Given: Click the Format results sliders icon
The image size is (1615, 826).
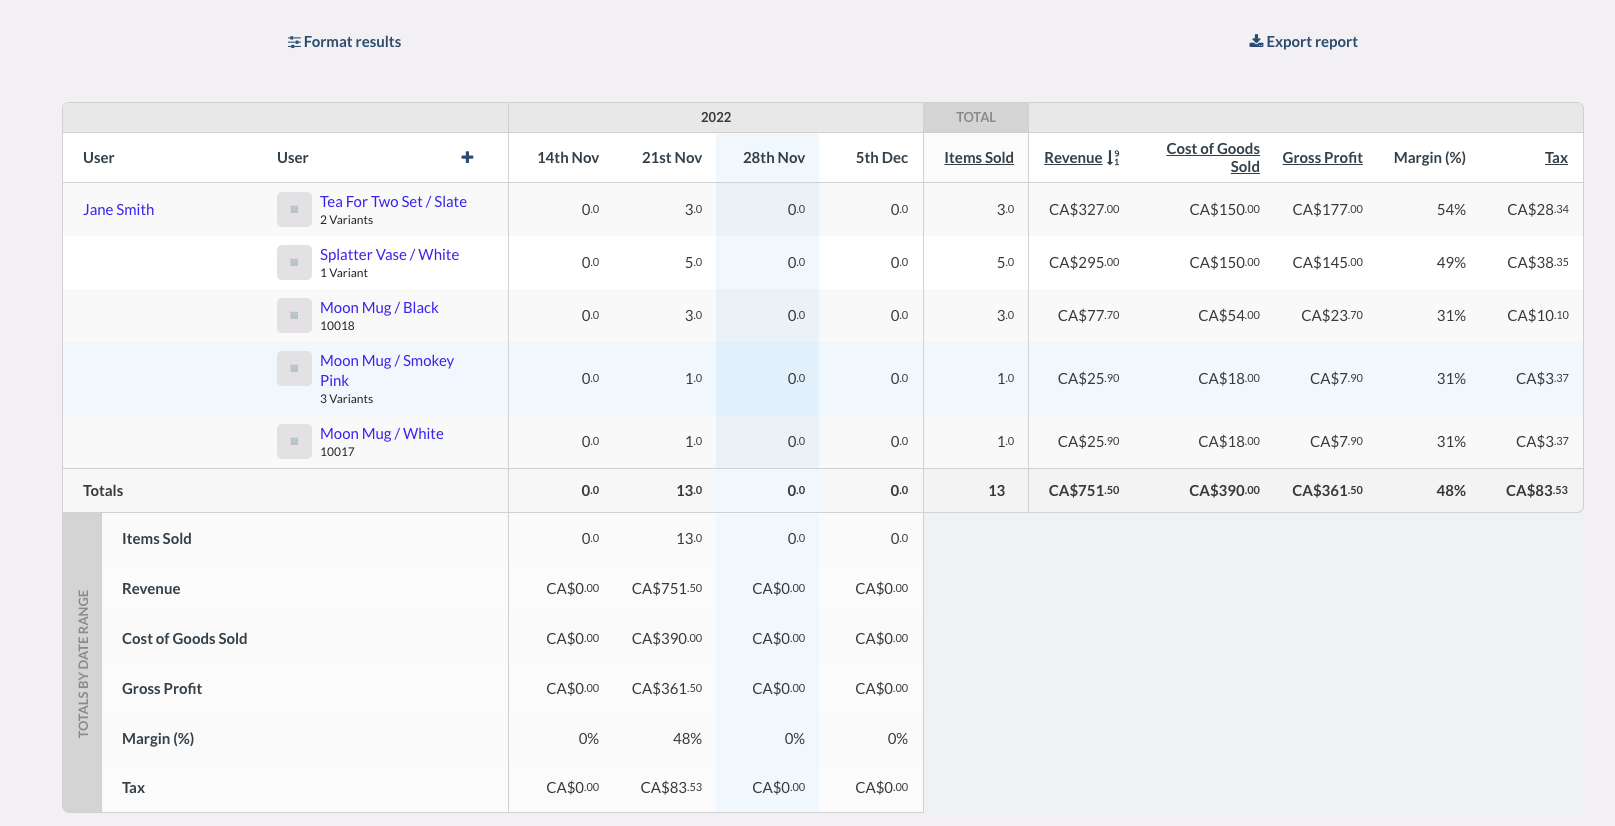Looking at the screenshot, I should coord(294,42).
